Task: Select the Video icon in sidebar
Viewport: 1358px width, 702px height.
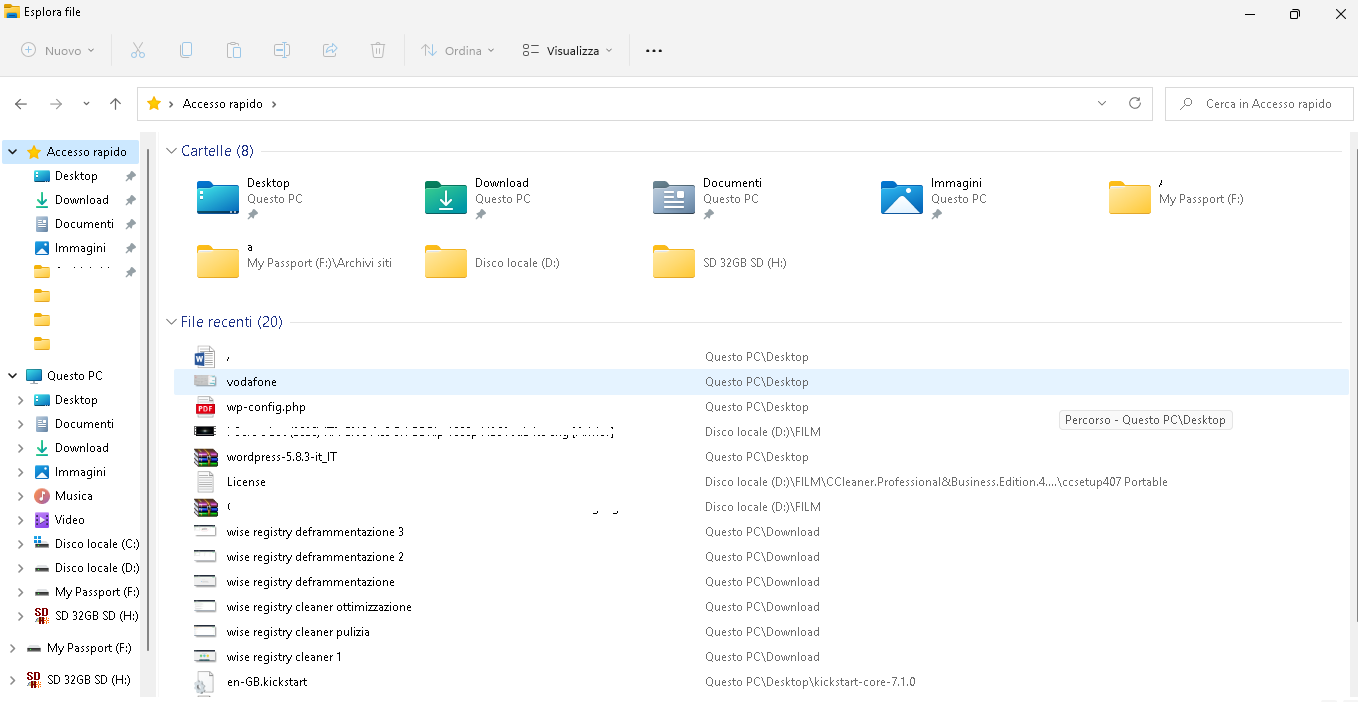Action: (42, 520)
